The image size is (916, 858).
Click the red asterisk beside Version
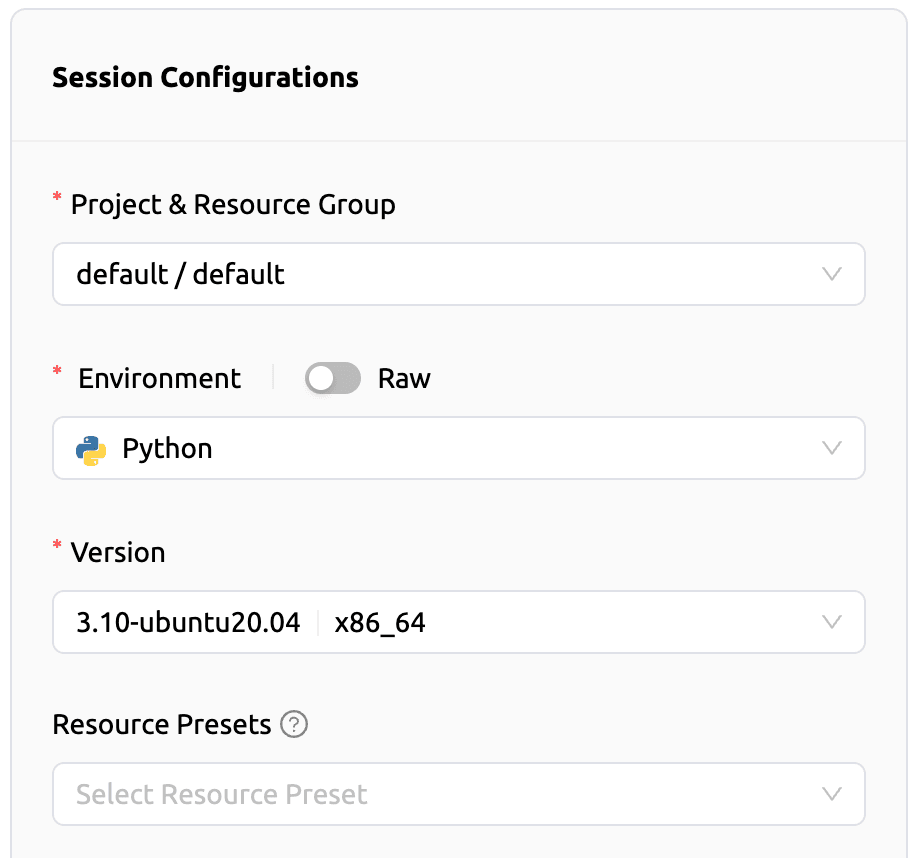pos(56,546)
